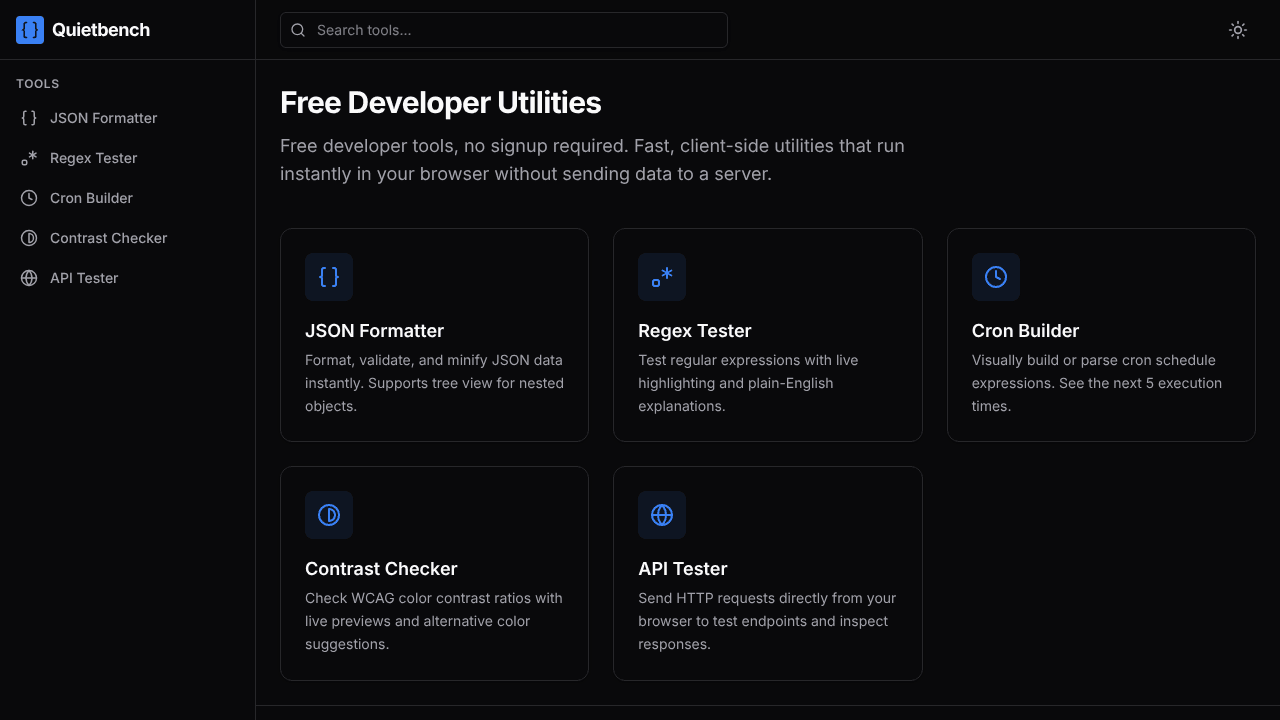
Task: Open the Regex Tester card title
Action: click(695, 331)
